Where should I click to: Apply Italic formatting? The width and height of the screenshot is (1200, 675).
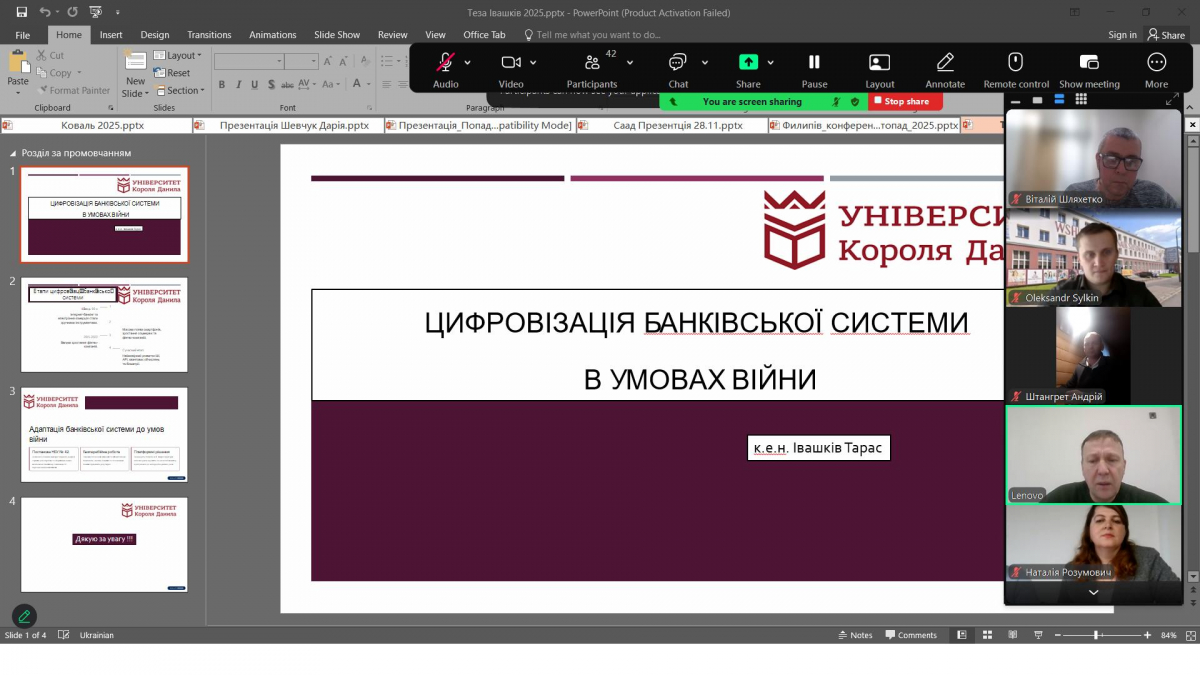coord(239,83)
